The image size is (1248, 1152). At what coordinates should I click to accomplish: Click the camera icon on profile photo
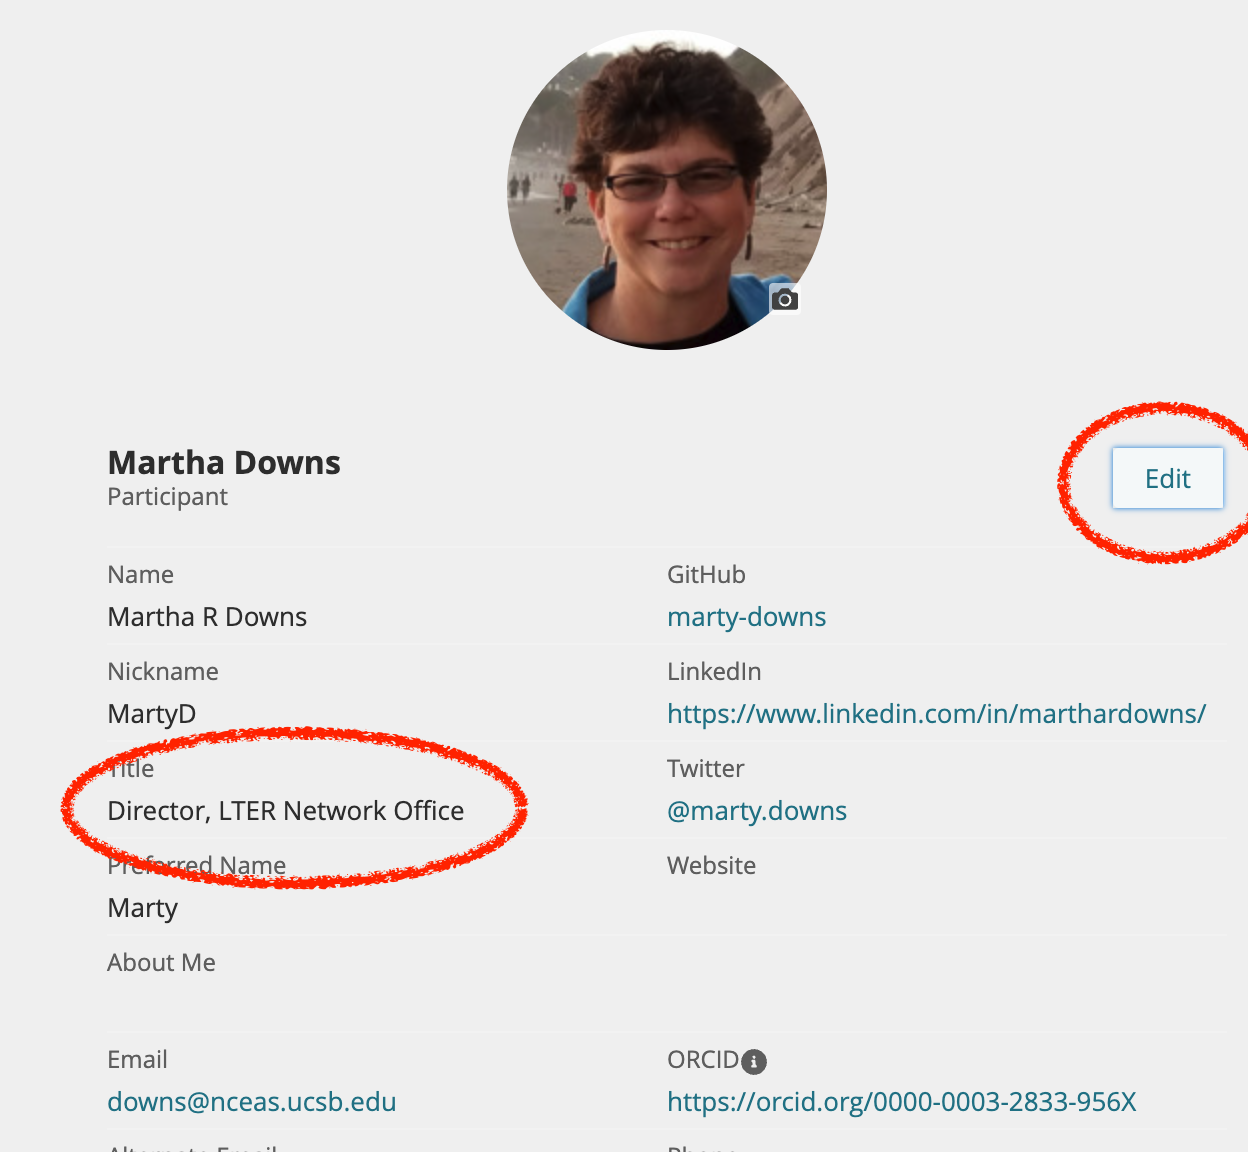pyautogui.click(x=785, y=299)
